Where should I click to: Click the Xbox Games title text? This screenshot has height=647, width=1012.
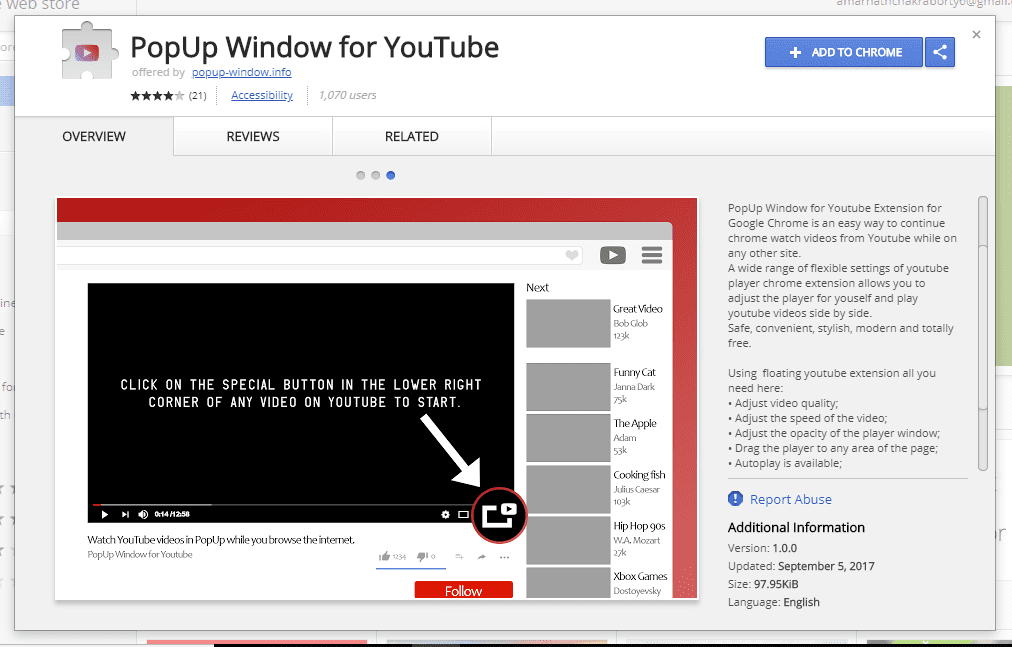pos(640,576)
